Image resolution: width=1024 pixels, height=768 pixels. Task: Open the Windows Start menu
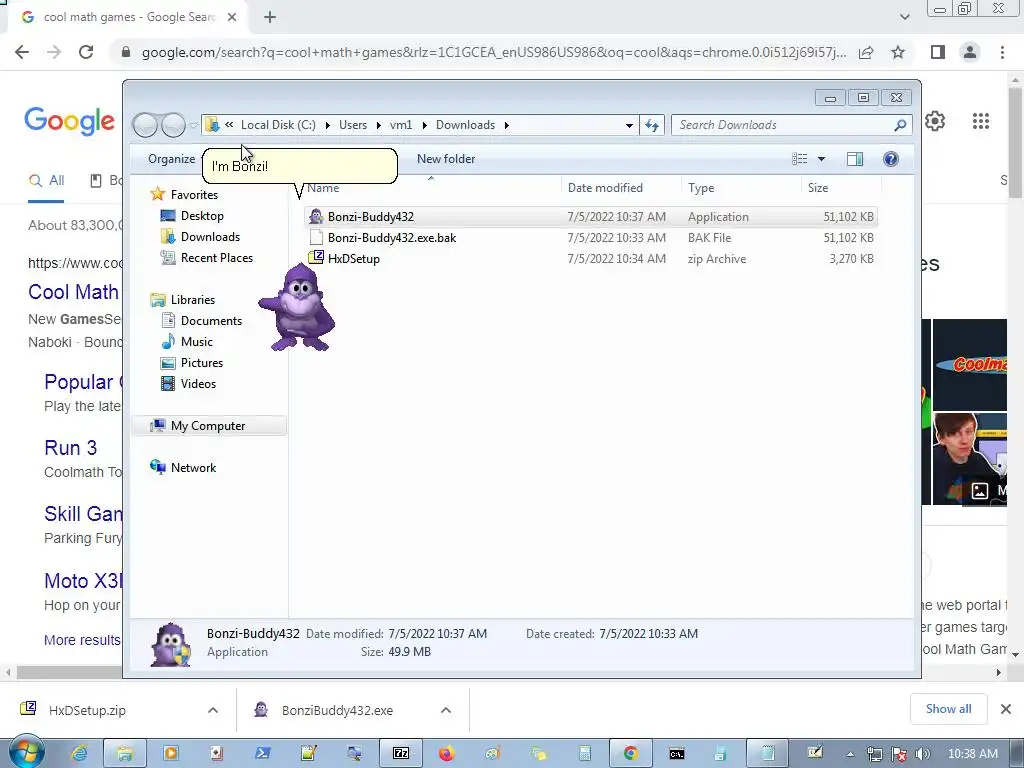coord(26,752)
